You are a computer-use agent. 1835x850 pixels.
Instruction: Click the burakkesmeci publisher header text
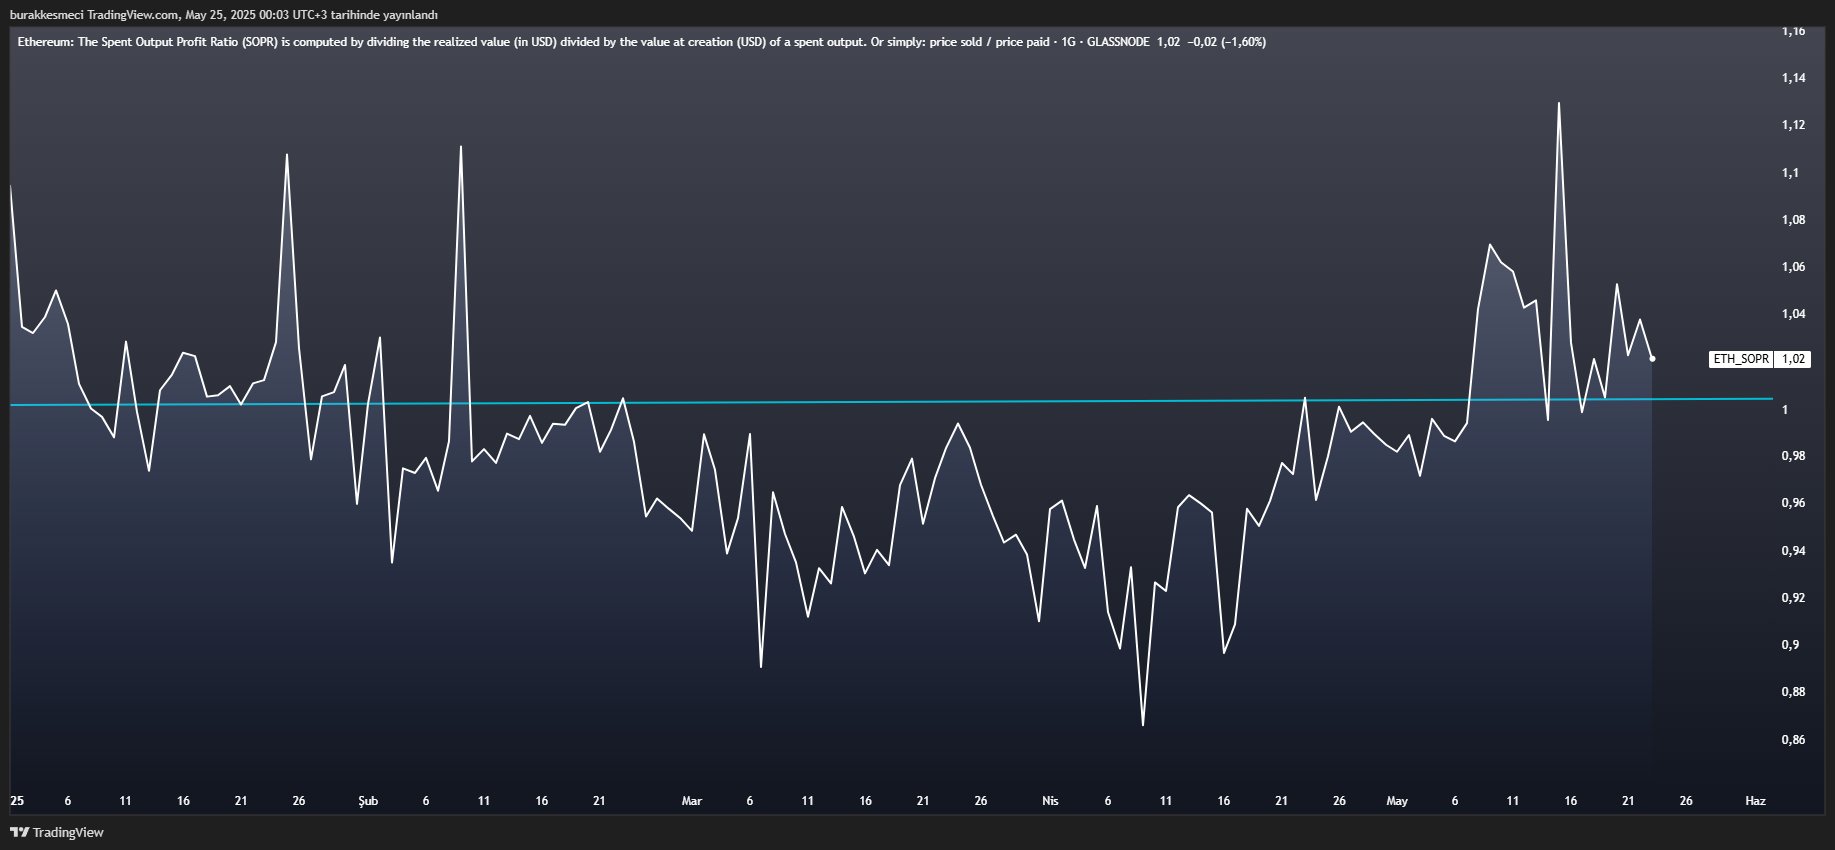[224, 14]
